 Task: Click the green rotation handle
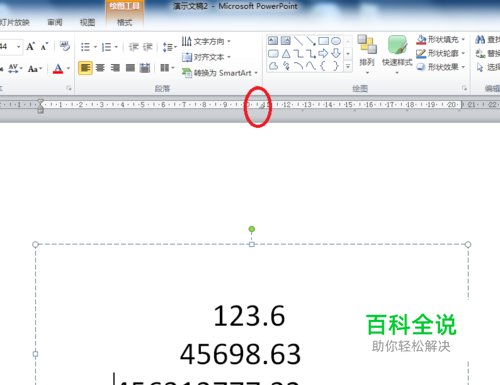(252, 229)
